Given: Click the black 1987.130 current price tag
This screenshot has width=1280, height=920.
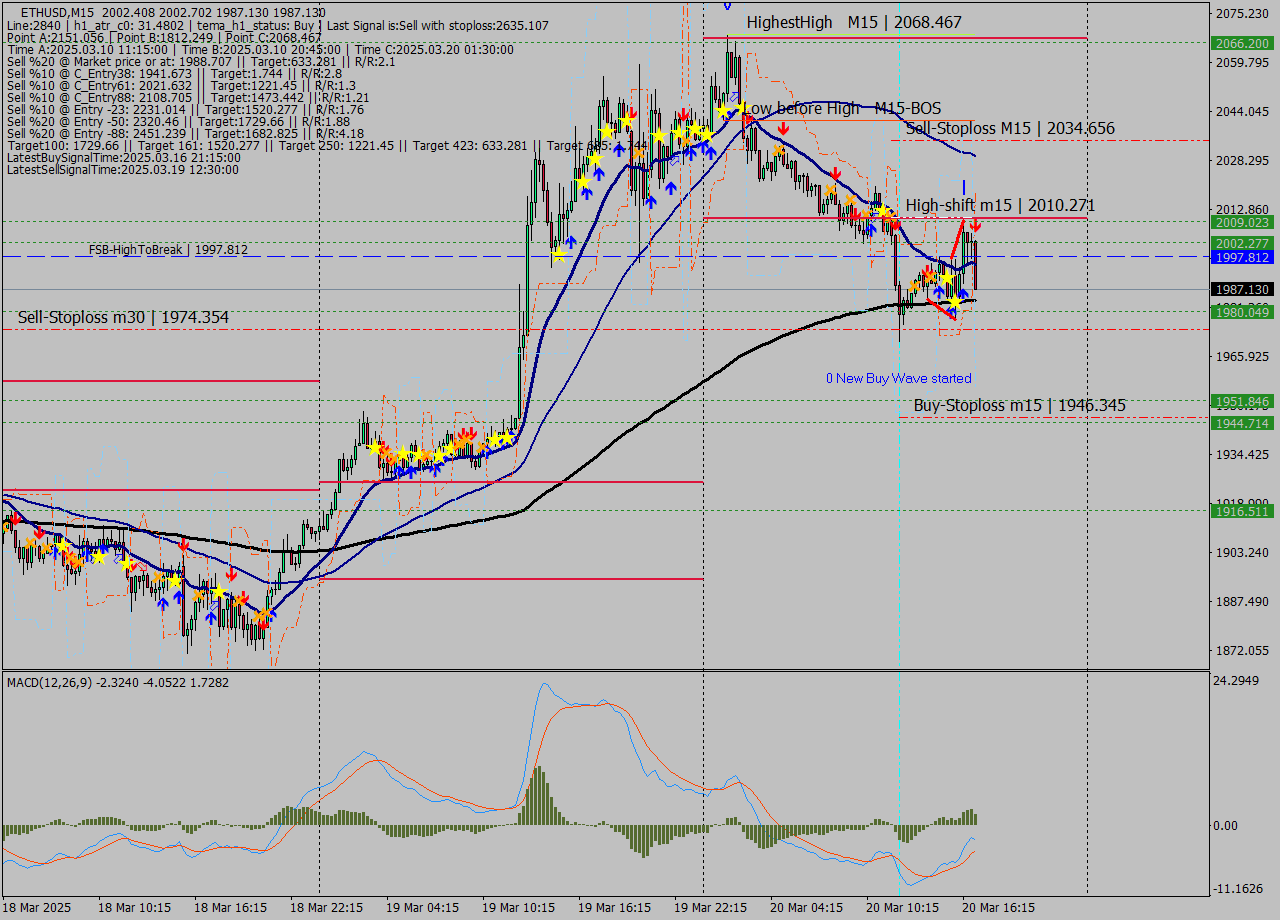Looking at the screenshot, I should pyautogui.click(x=1242, y=289).
